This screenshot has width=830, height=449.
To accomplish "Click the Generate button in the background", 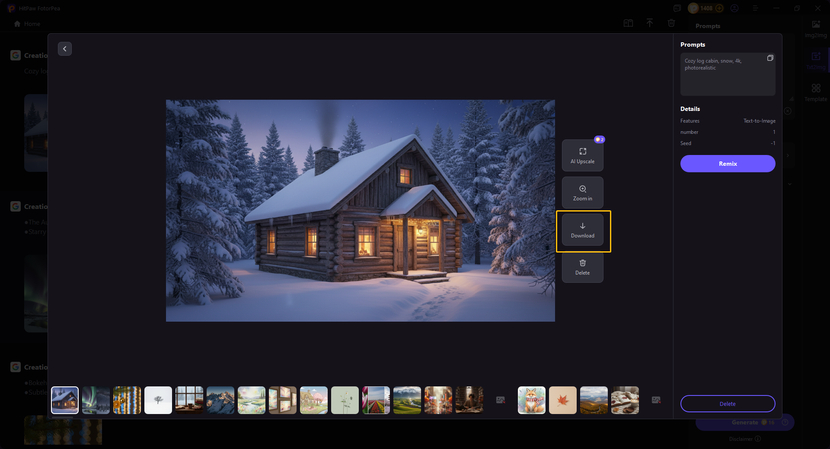I will click(x=745, y=423).
